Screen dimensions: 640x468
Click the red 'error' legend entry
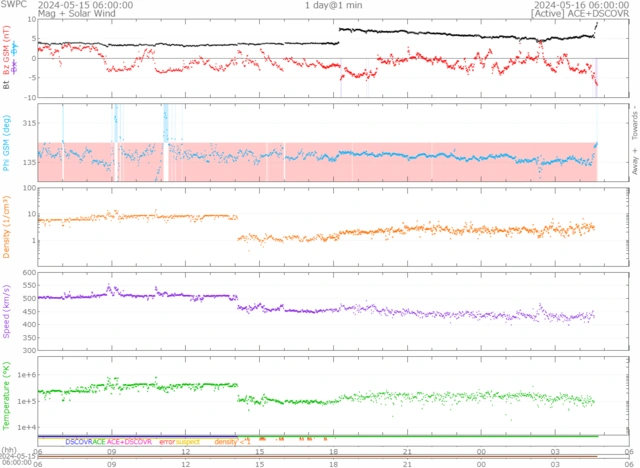167,442
